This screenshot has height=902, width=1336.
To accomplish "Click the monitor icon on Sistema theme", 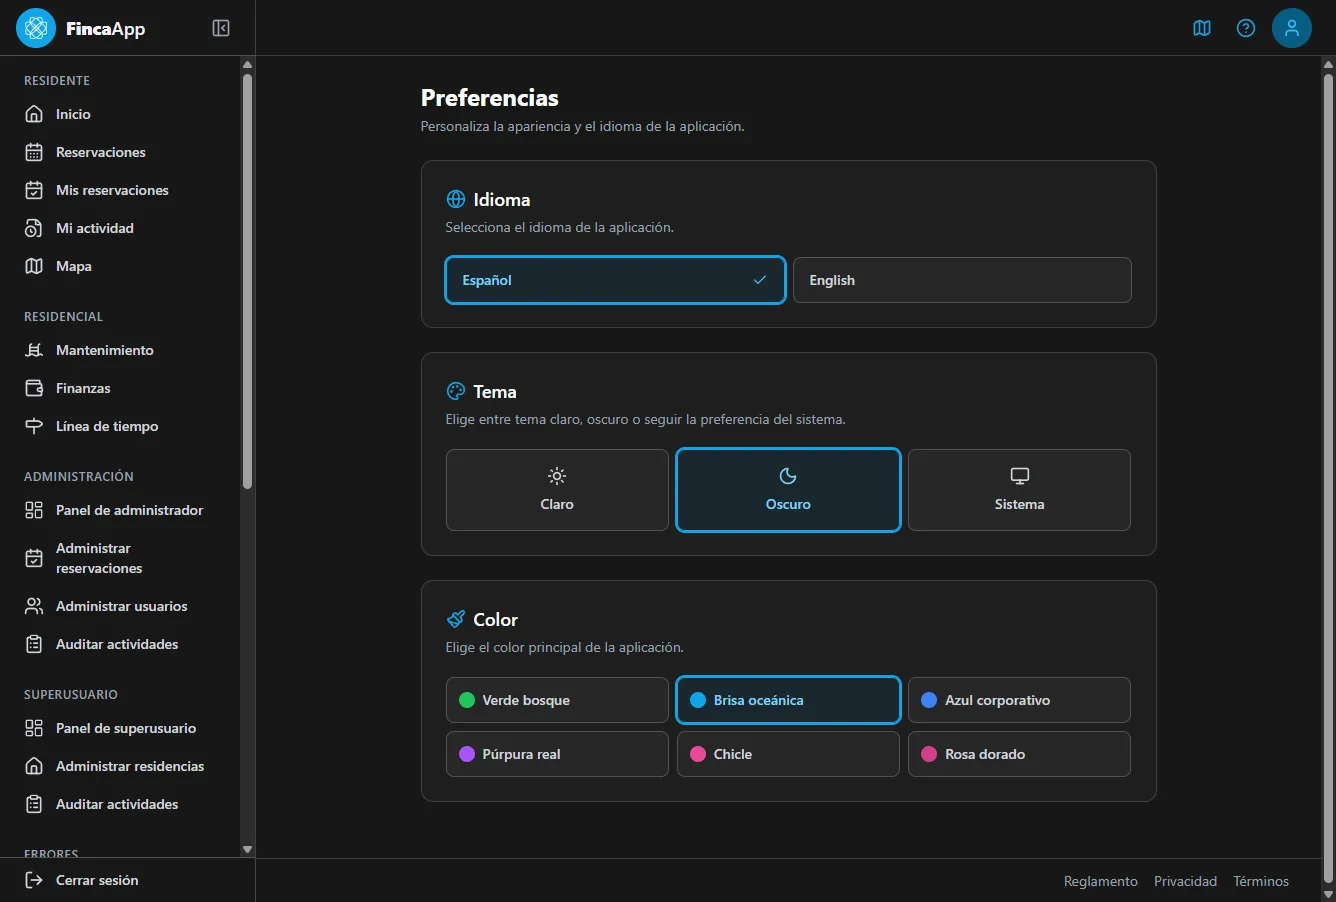I will point(1019,476).
